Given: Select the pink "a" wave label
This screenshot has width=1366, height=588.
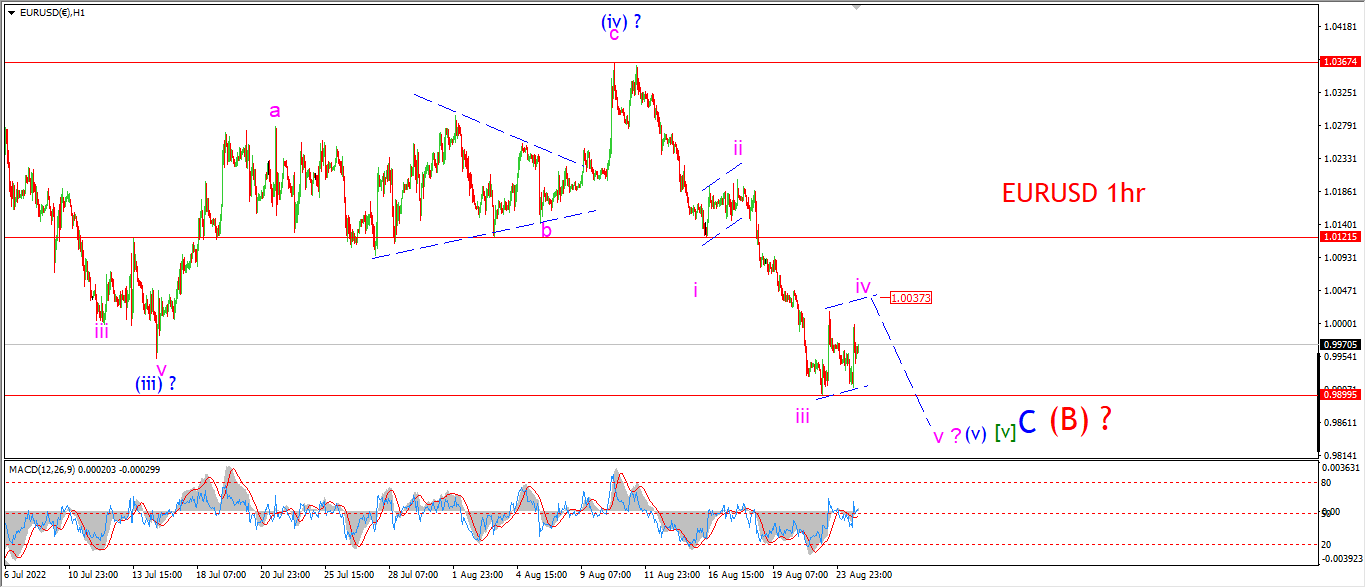Looking at the screenshot, I should [275, 111].
